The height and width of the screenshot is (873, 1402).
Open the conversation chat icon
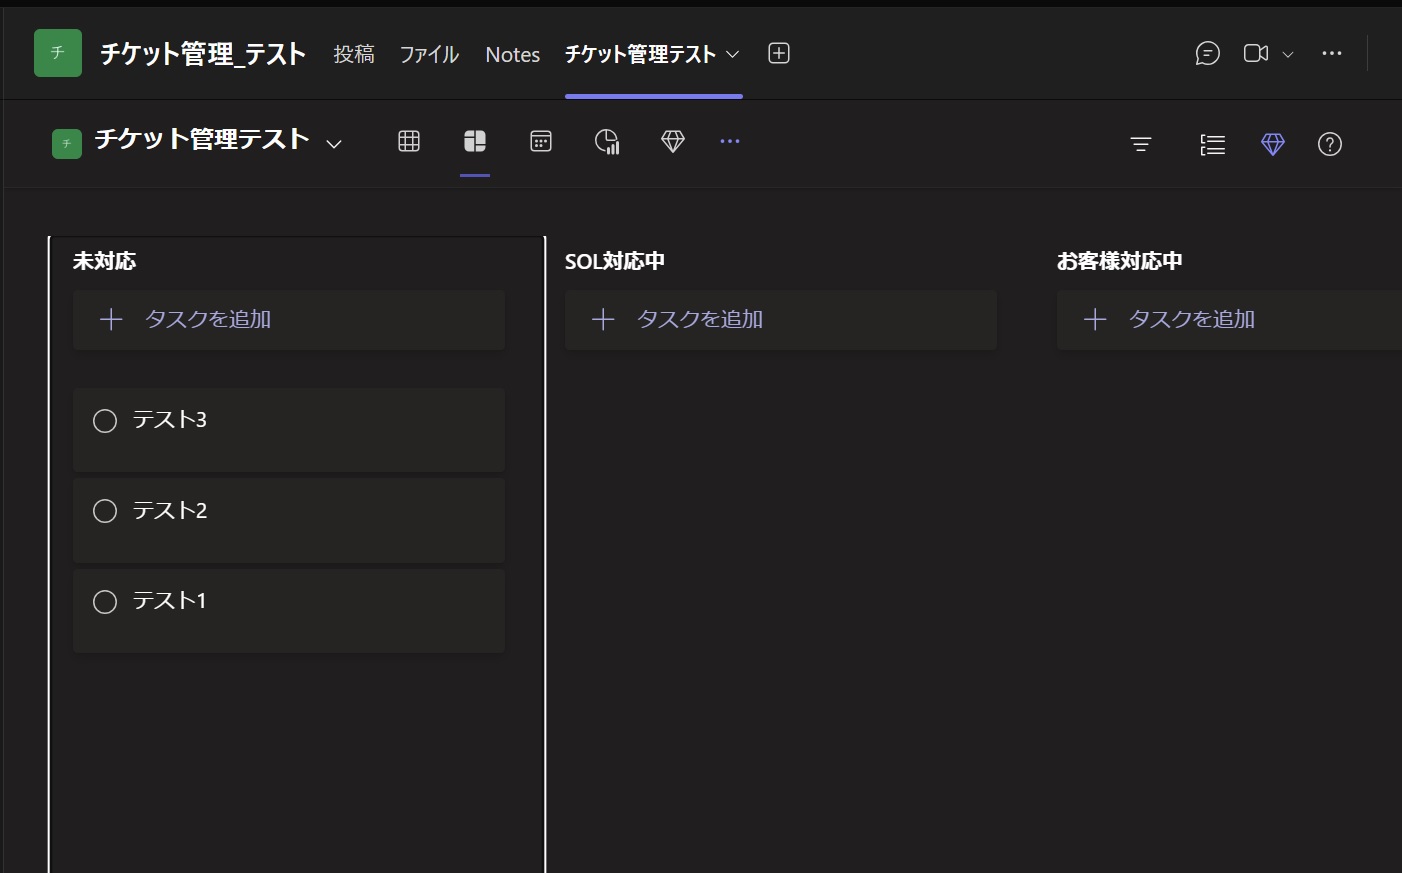pyautogui.click(x=1208, y=53)
